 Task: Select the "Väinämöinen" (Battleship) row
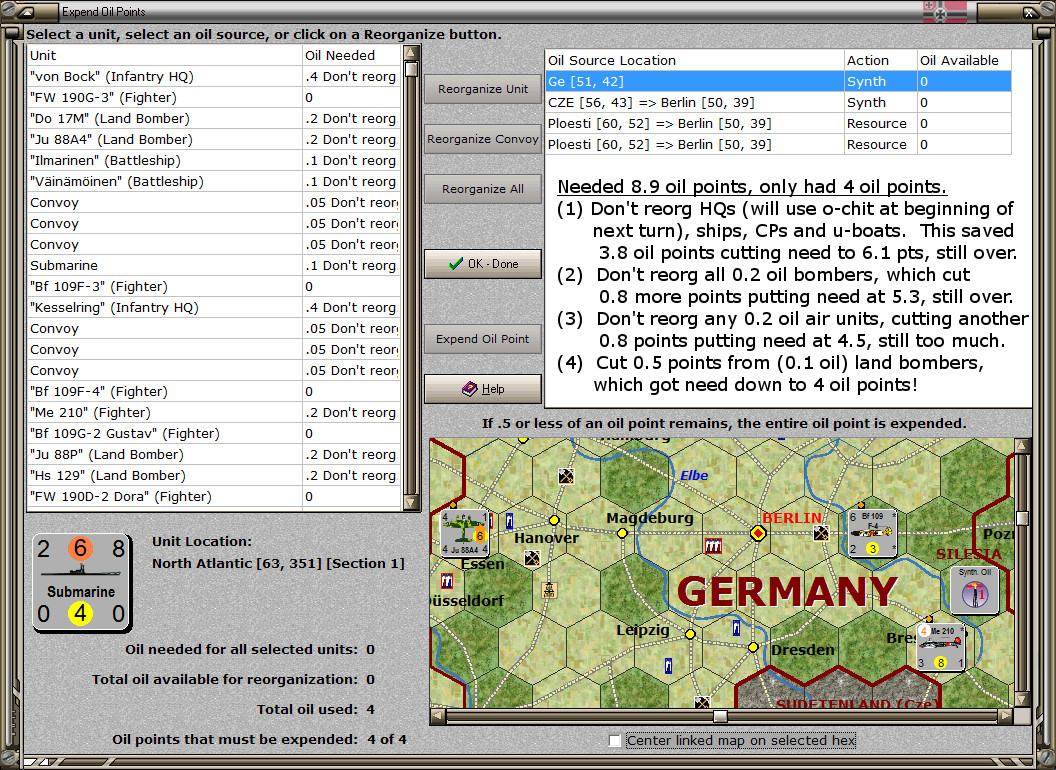pyautogui.click(x=214, y=181)
